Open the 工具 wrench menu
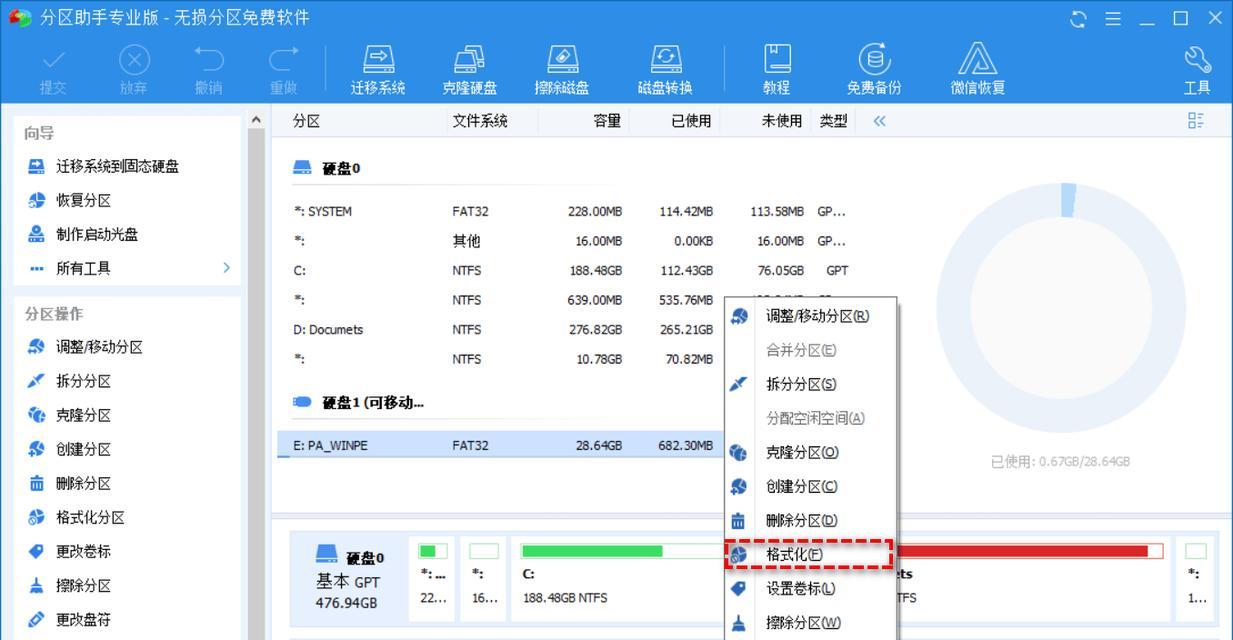The height and width of the screenshot is (640, 1233). [x=1197, y=69]
